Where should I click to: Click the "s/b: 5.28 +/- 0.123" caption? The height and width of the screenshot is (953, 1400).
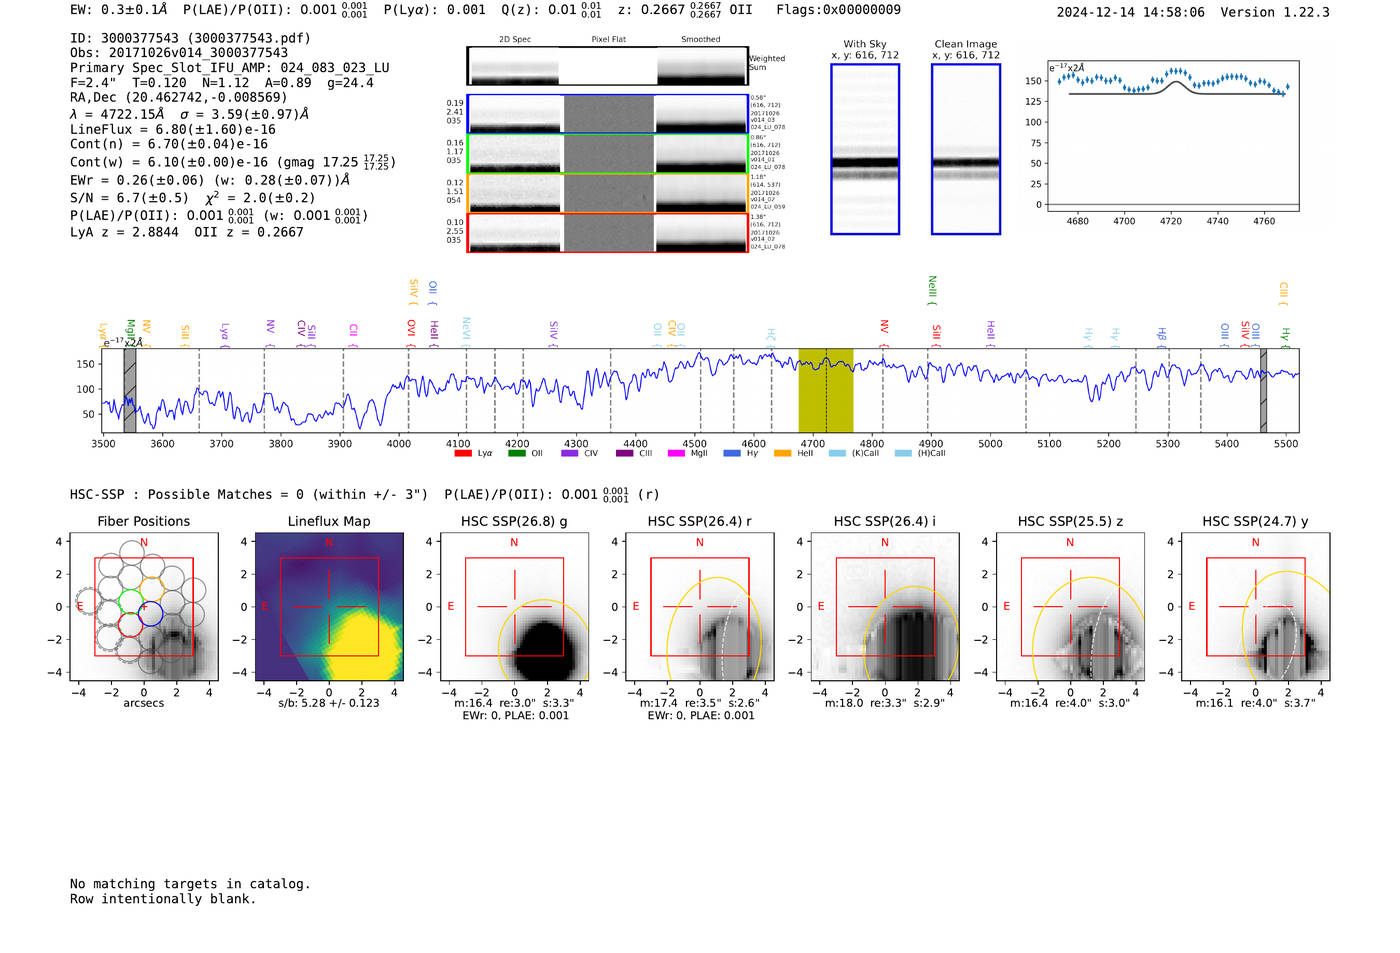click(329, 703)
